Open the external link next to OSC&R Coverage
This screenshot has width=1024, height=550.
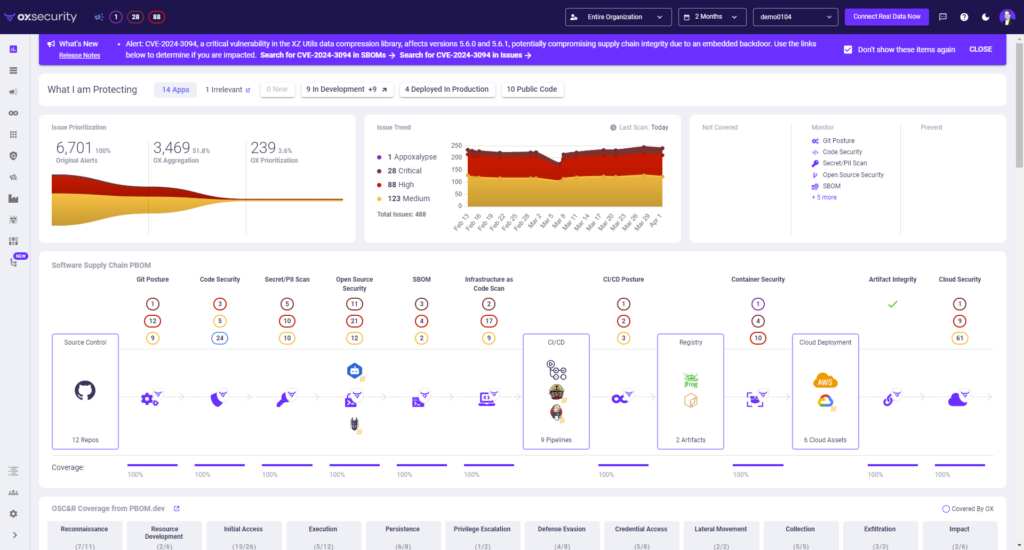tap(176, 508)
